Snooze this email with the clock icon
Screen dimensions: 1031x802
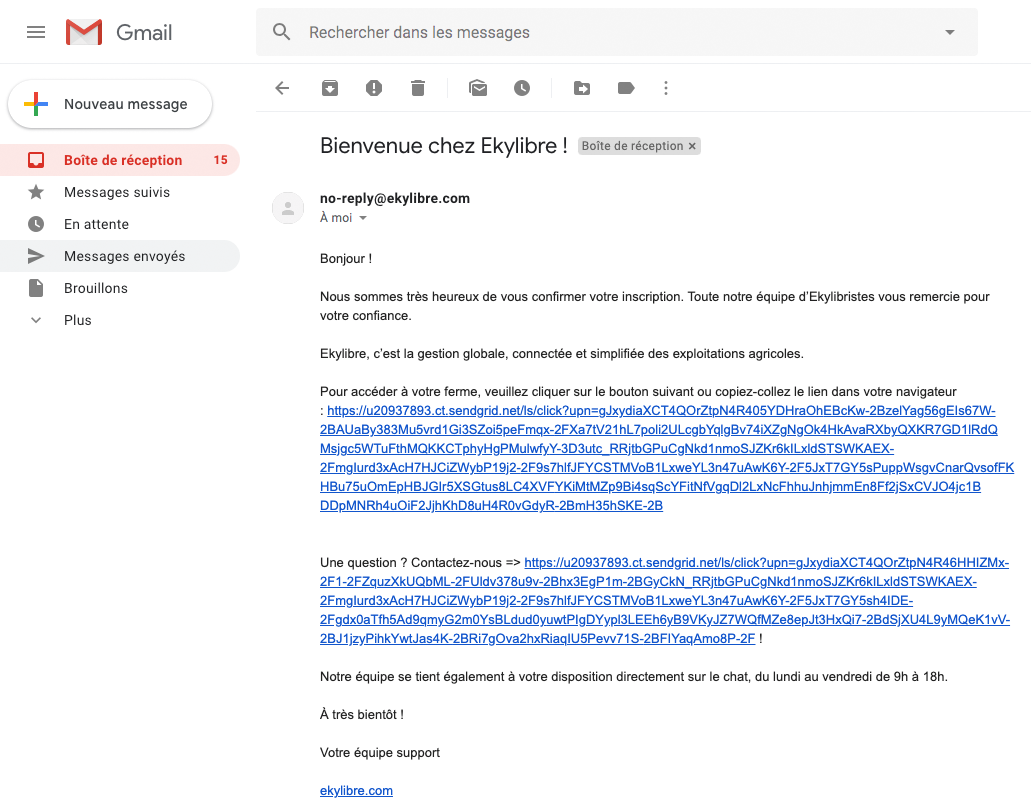(522, 88)
